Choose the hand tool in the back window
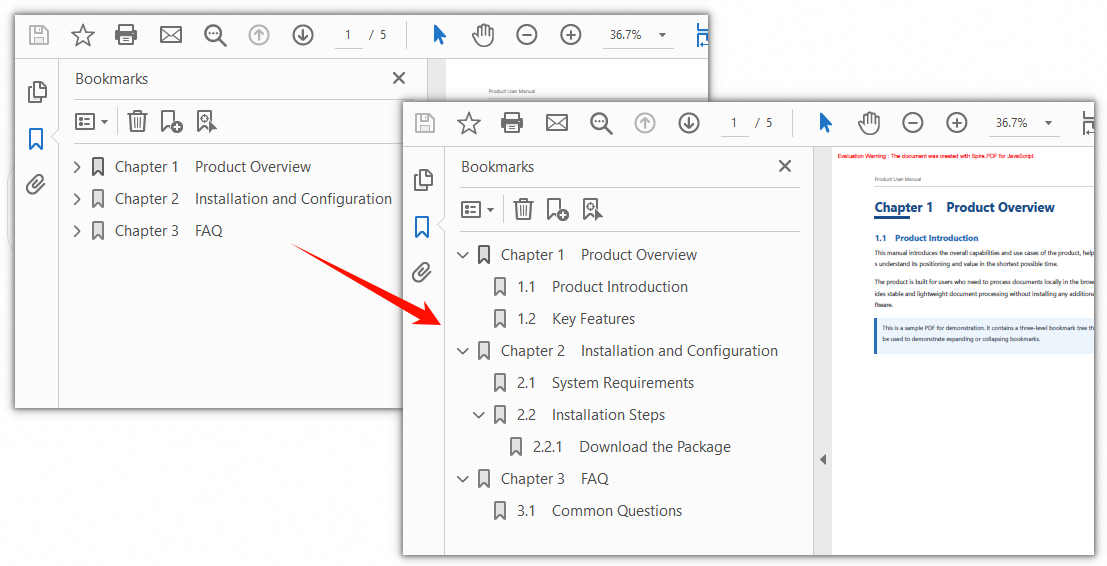1107x566 pixels. point(483,35)
